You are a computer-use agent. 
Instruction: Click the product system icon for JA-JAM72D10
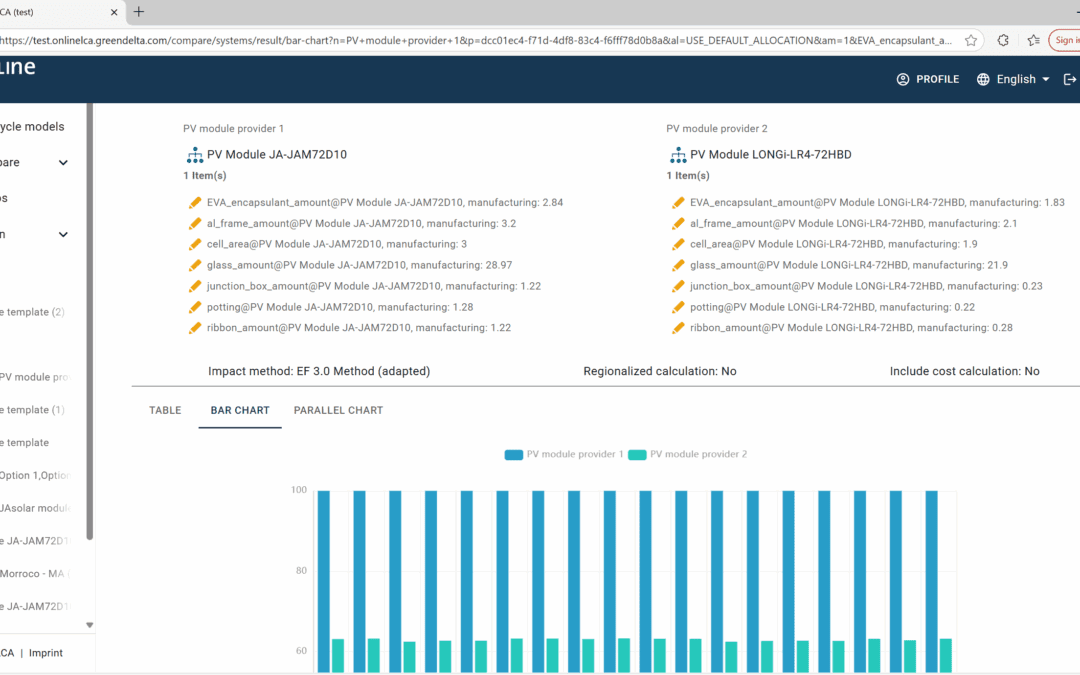[x=195, y=155]
